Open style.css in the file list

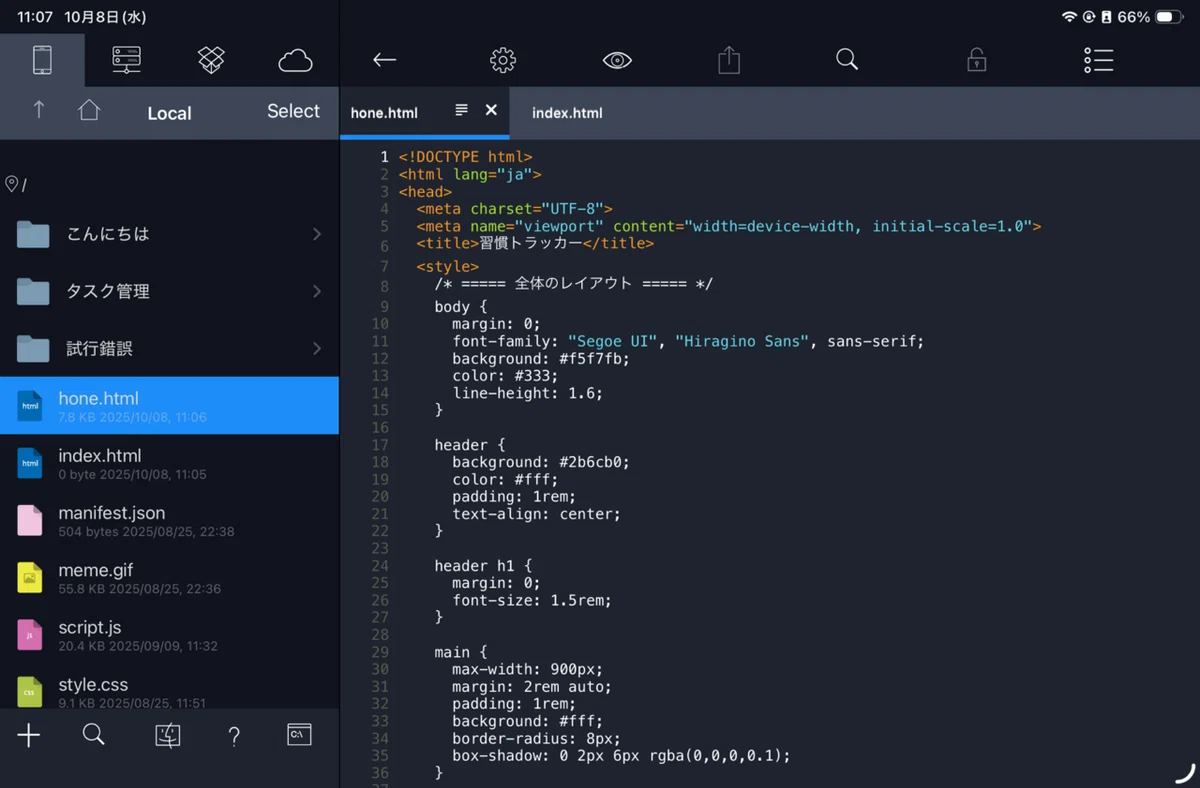(x=169, y=689)
